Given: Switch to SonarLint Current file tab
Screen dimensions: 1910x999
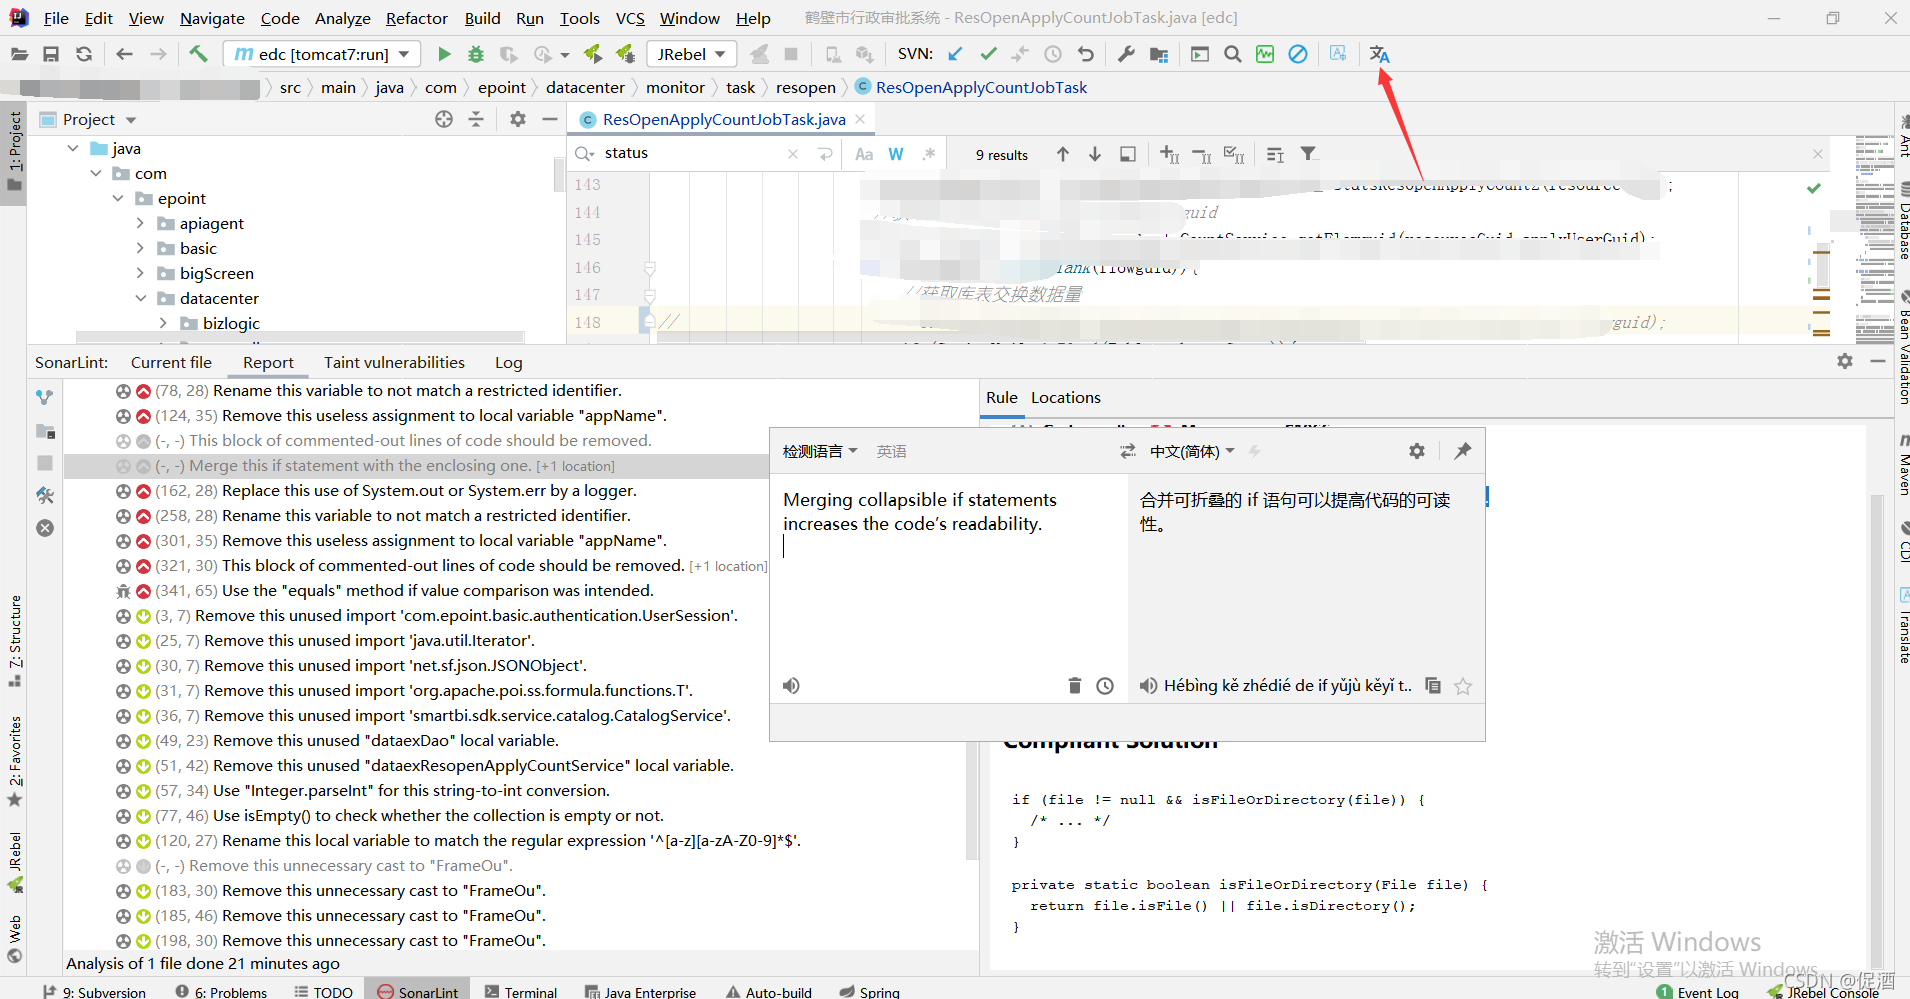Looking at the screenshot, I should [x=171, y=362].
